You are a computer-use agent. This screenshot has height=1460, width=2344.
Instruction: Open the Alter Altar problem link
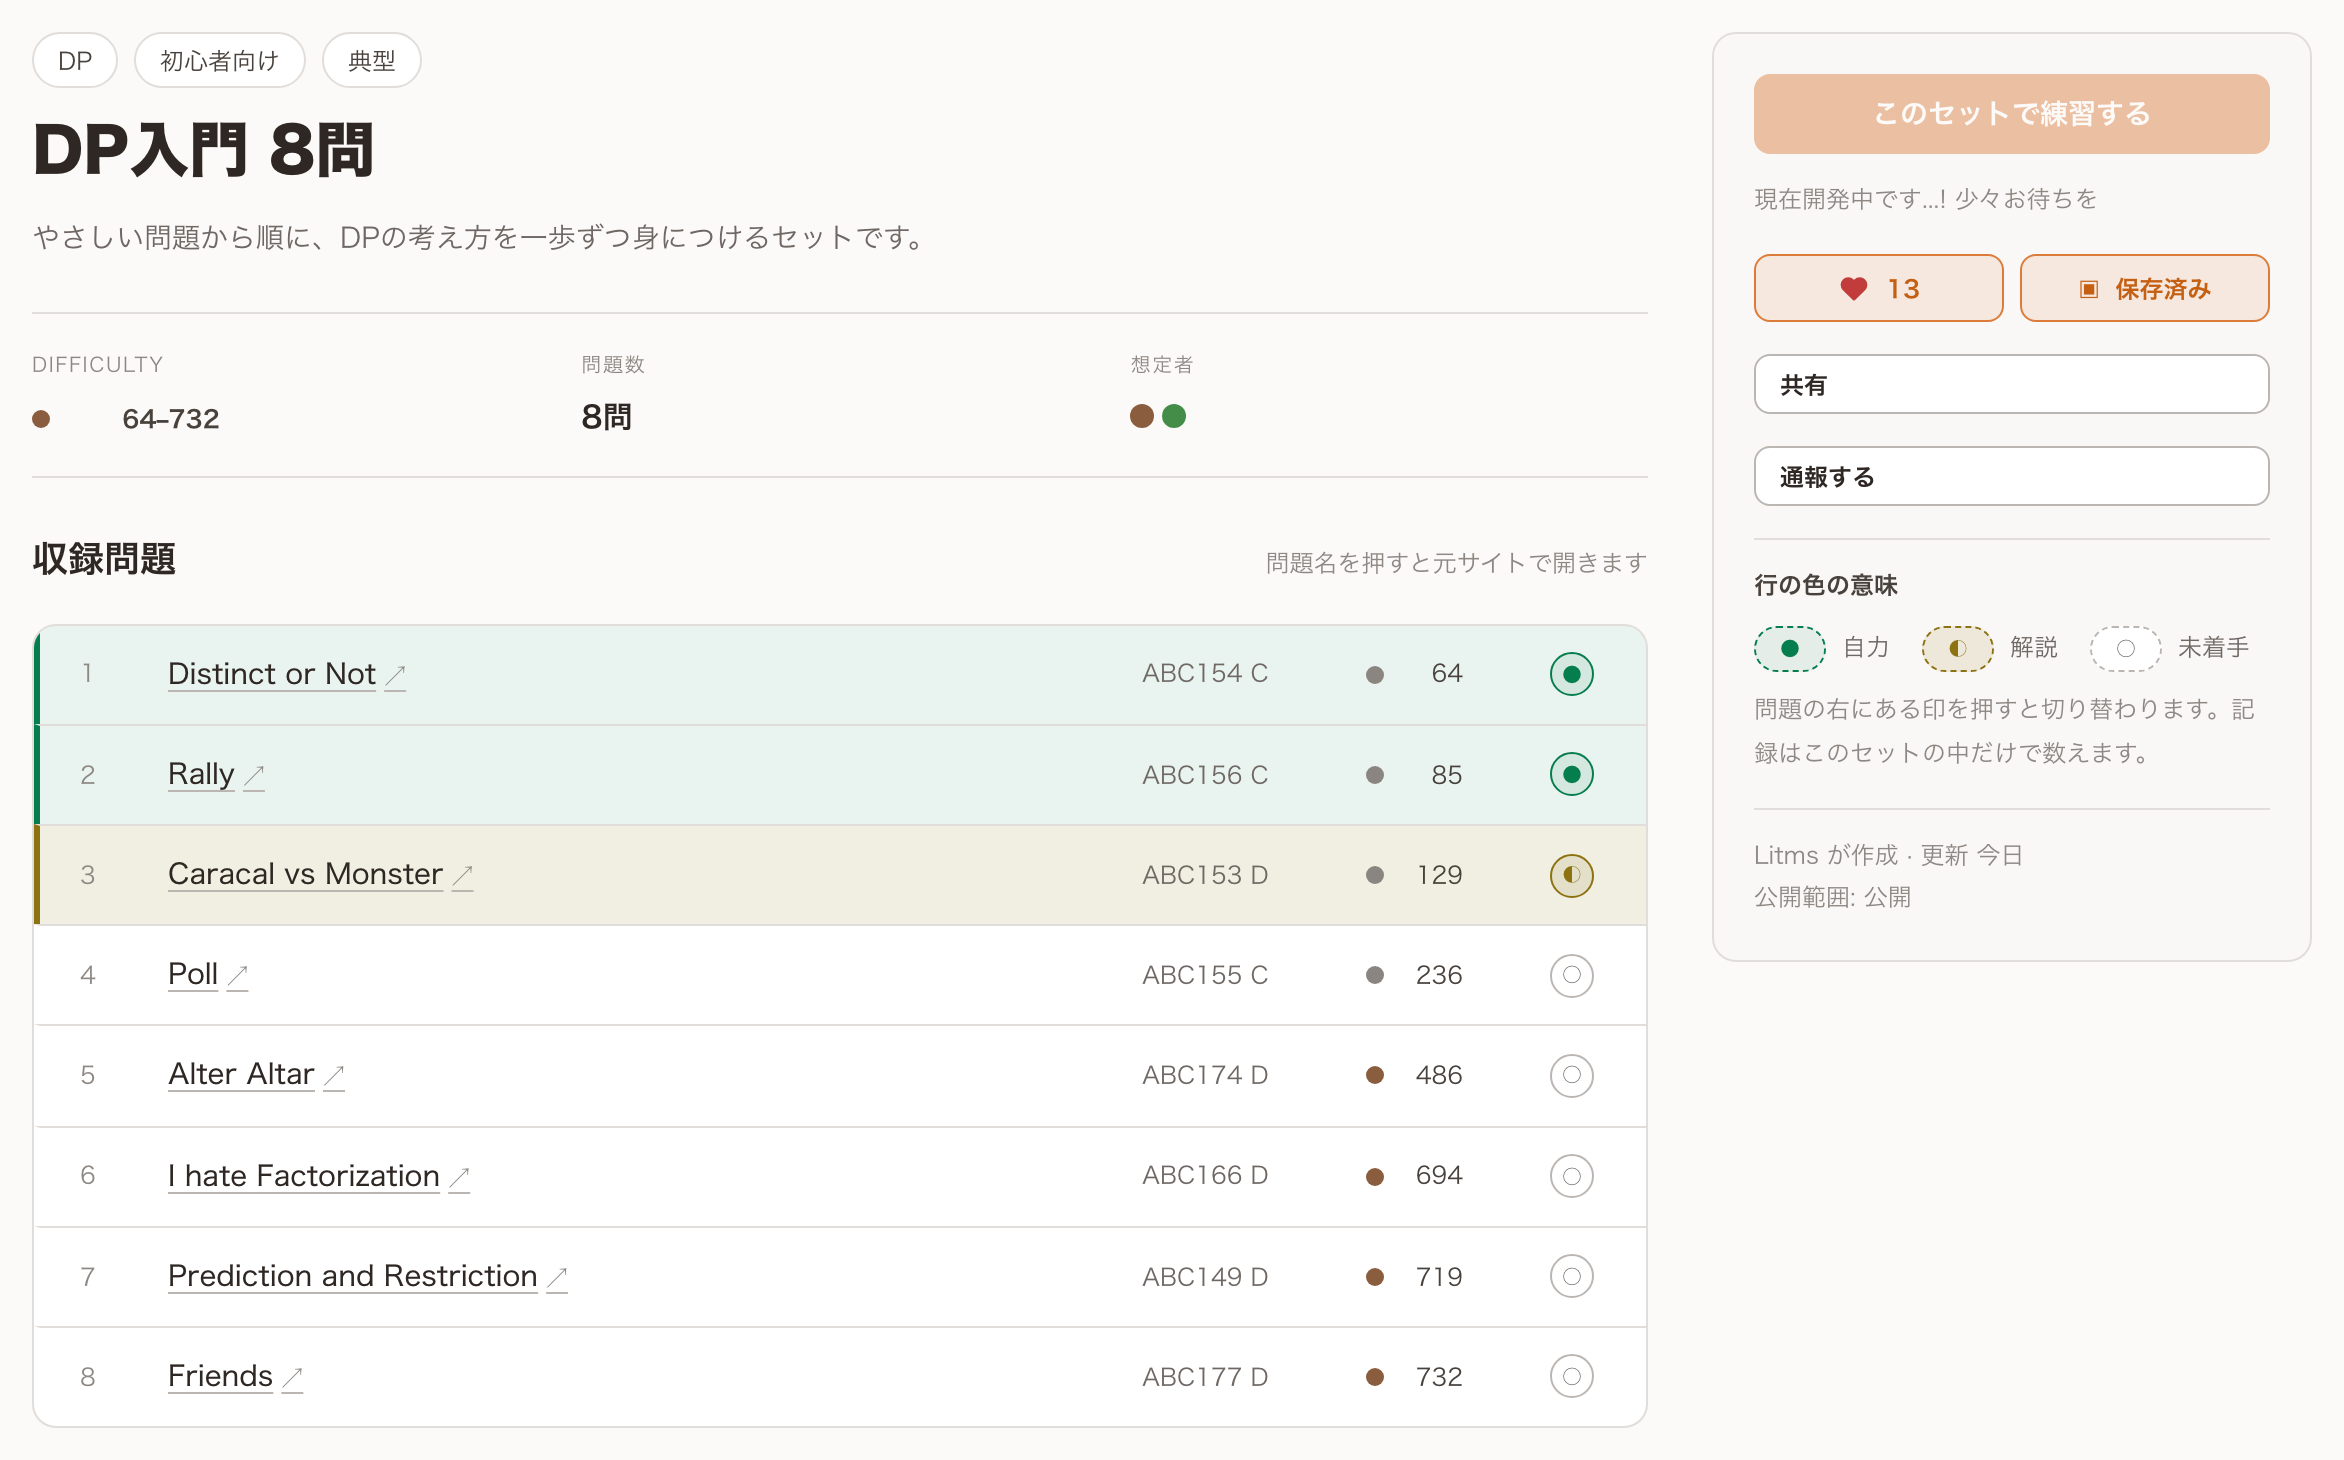[241, 1074]
